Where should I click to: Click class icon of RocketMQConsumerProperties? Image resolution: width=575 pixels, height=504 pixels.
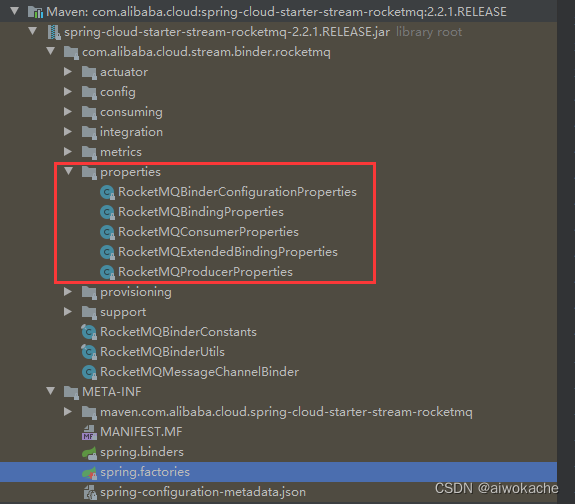(107, 233)
